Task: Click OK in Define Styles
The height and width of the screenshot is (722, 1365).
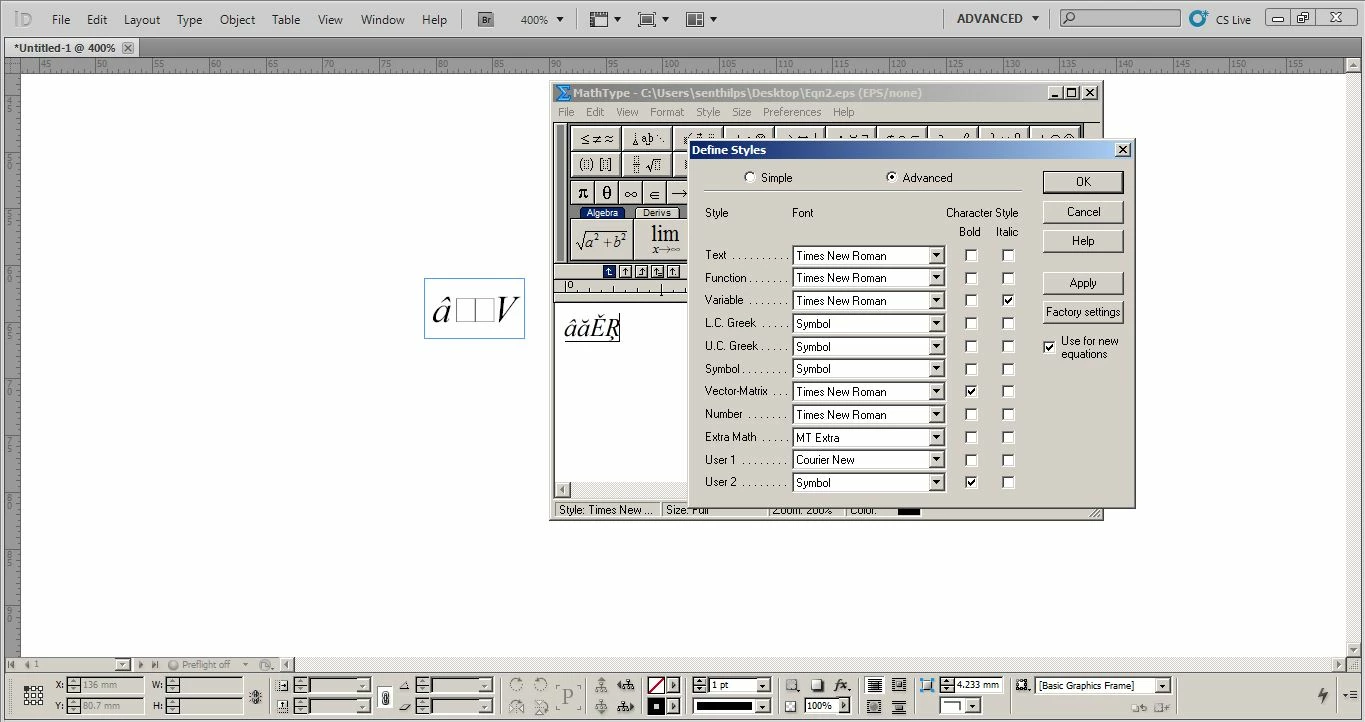Action: (x=1083, y=182)
